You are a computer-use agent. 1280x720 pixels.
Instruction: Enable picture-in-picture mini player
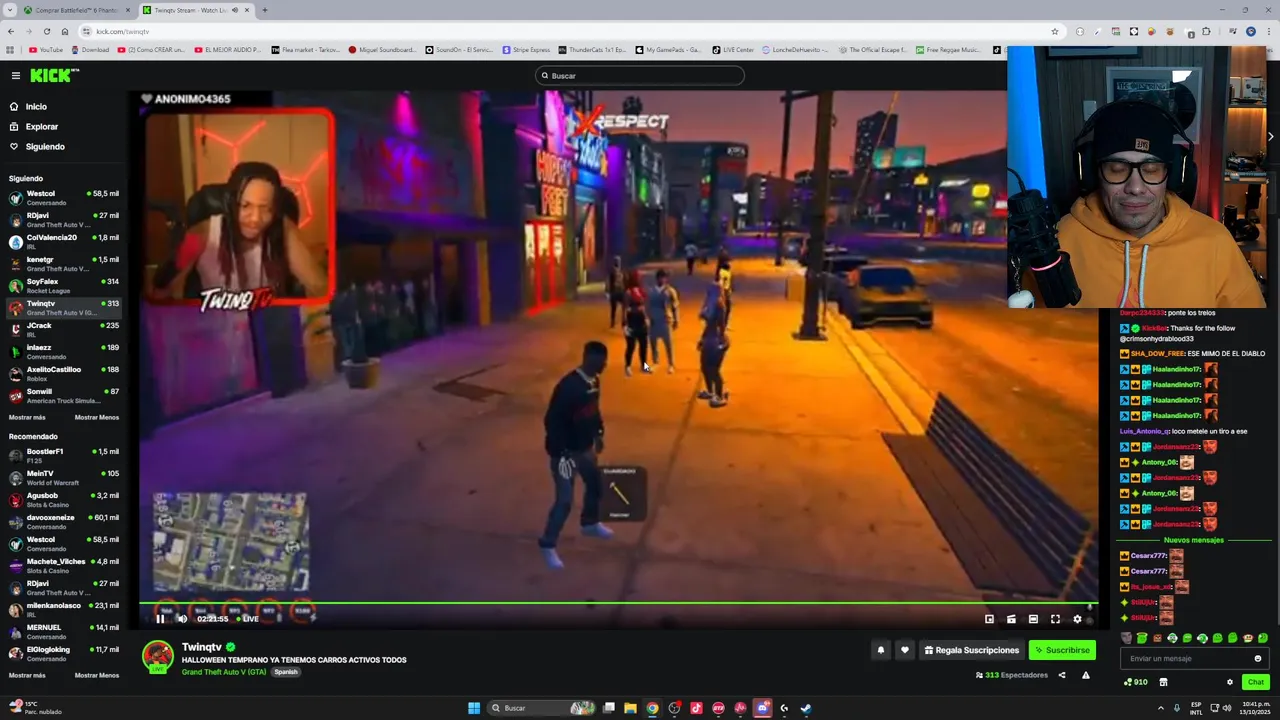pyautogui.click(x=989, y=619)
